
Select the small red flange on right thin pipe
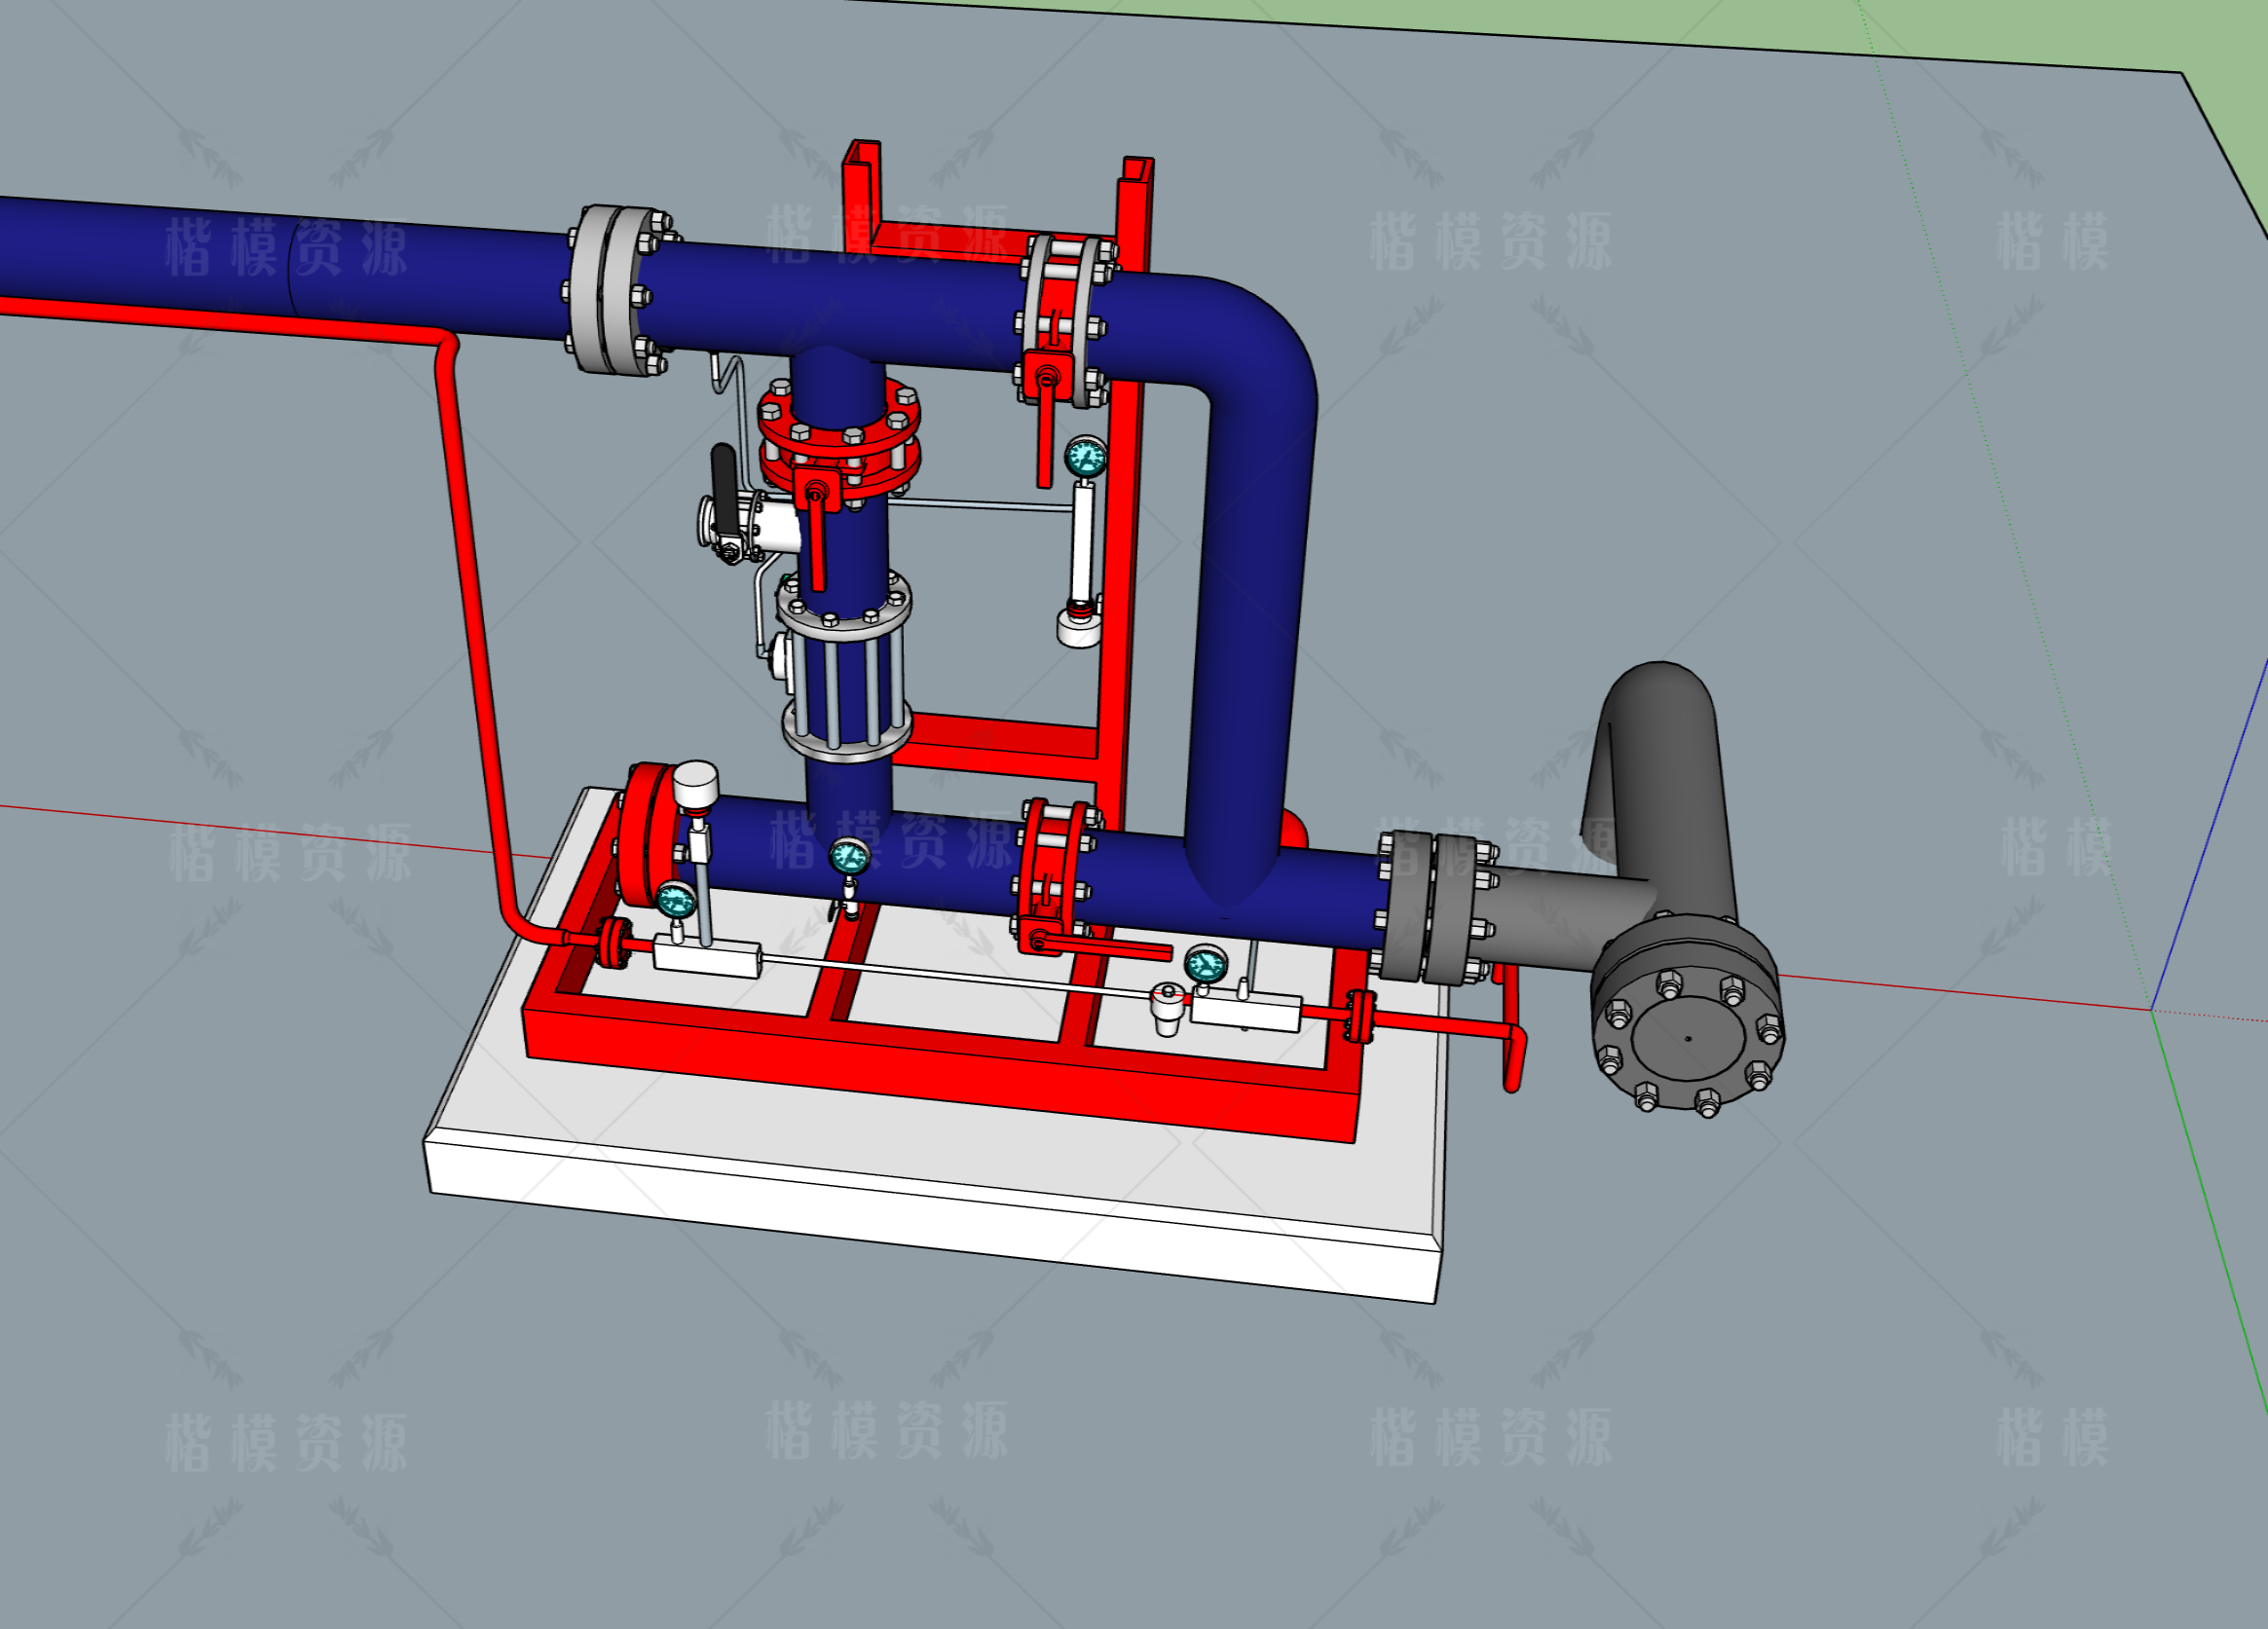pos(1359,1015)
